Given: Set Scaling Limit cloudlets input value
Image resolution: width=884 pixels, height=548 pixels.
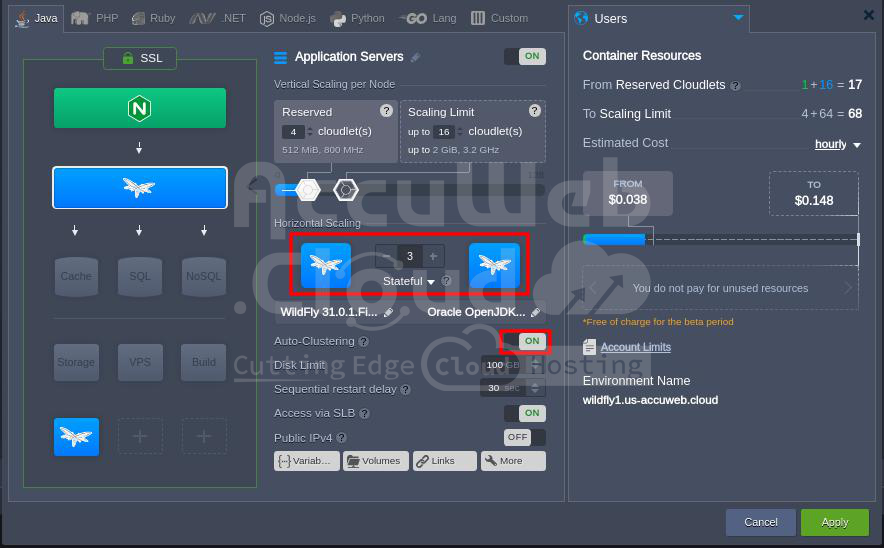Looking at the screenshot, I should coord(444,132).
